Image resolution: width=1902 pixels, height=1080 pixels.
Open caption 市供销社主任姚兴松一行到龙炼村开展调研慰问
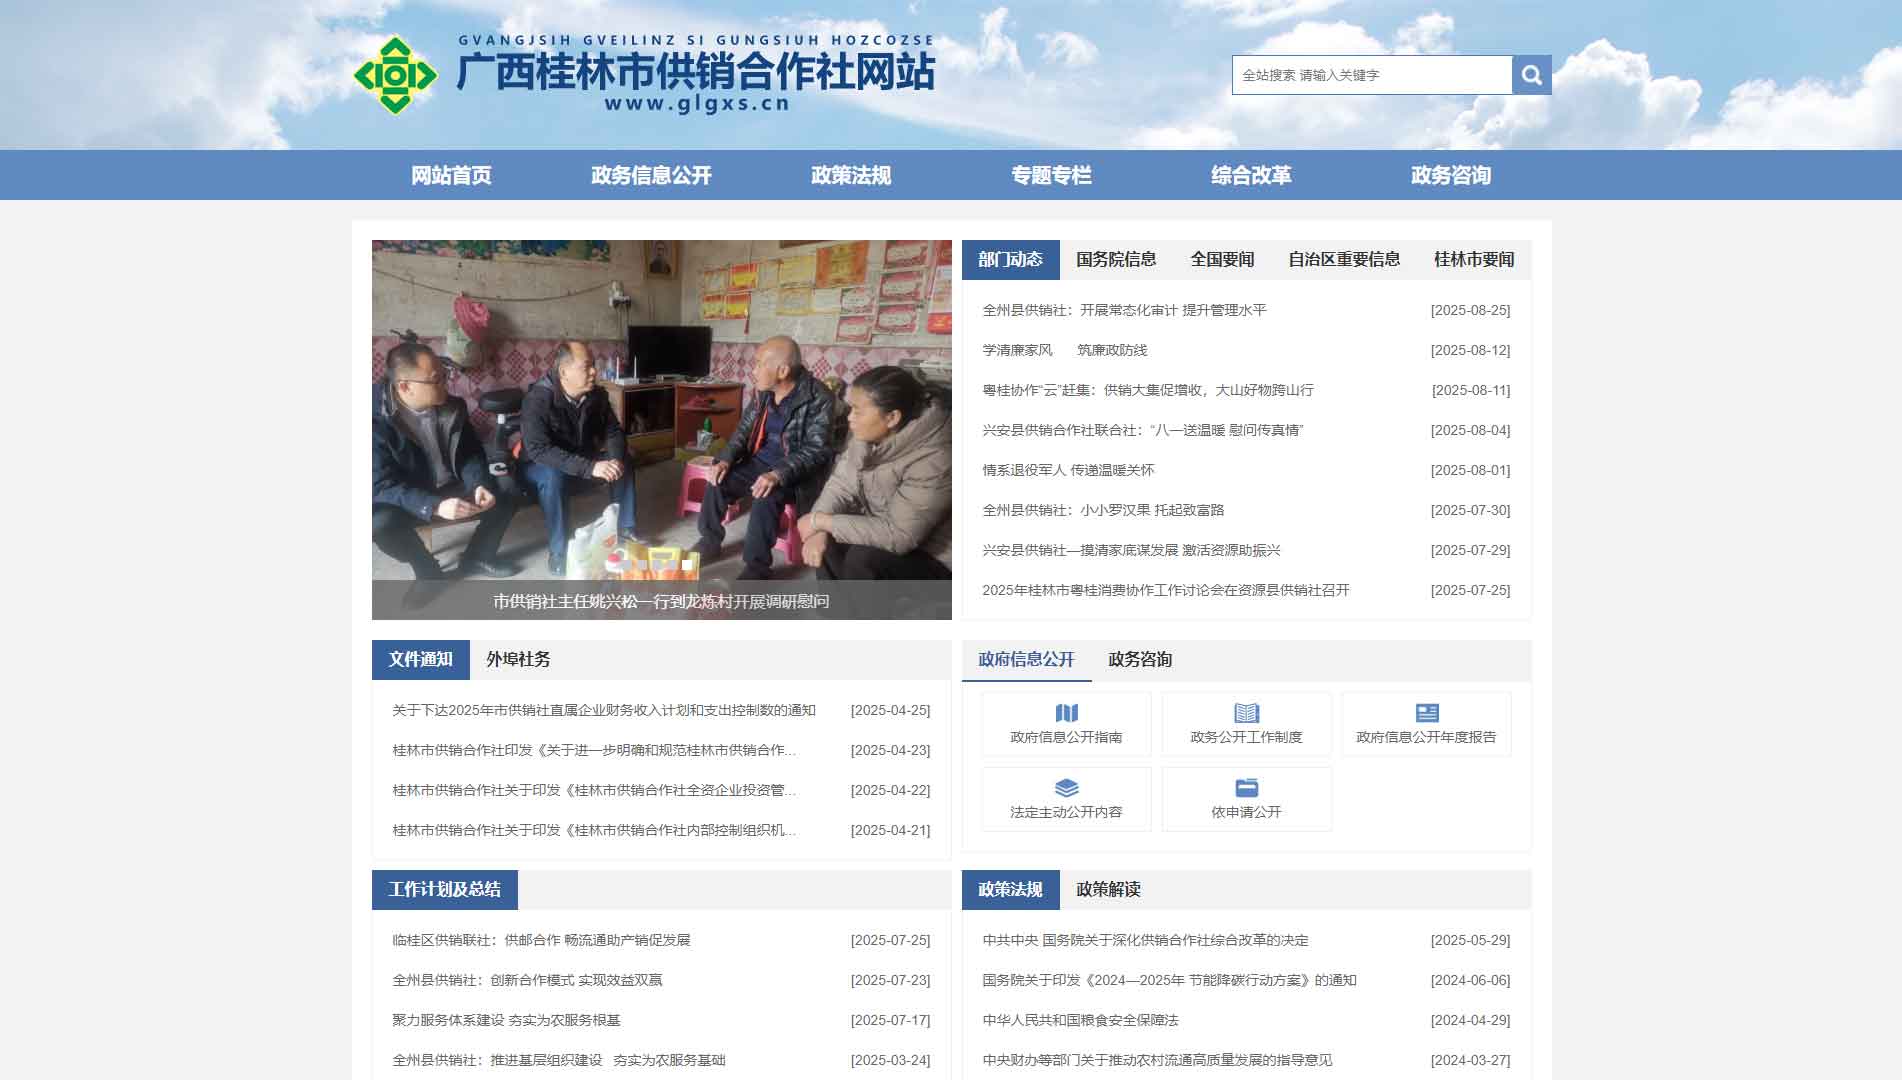pos(661,601)
